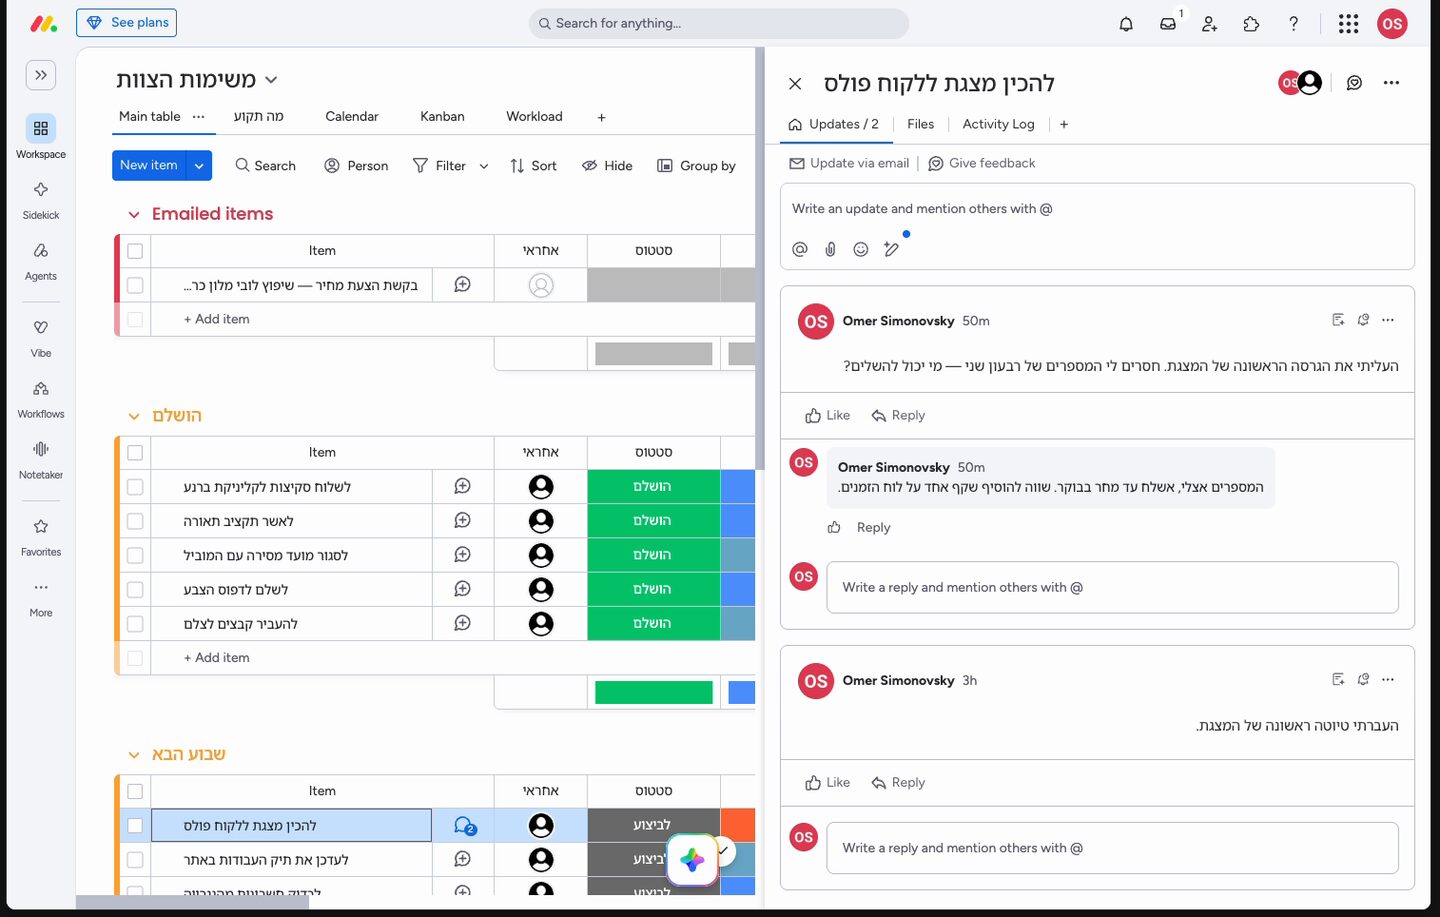Switch to the Calendar view tab
The height and width of the screenshot is (917, 1440).
click(352, 117)
